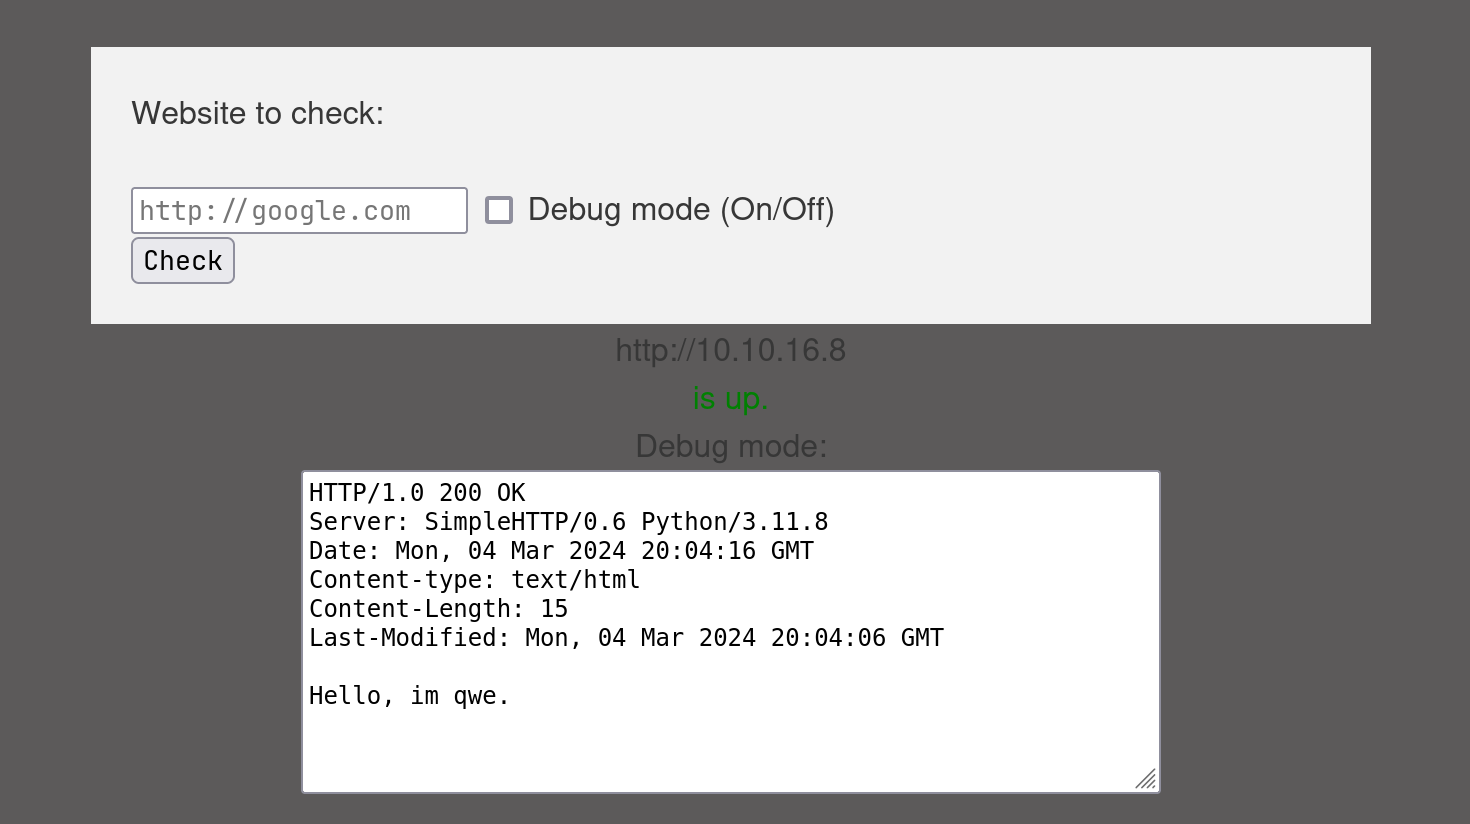Screen dimensions: 1470x824
Task: Click the blank line above "Hello, im qwe."
Action: 731,667
